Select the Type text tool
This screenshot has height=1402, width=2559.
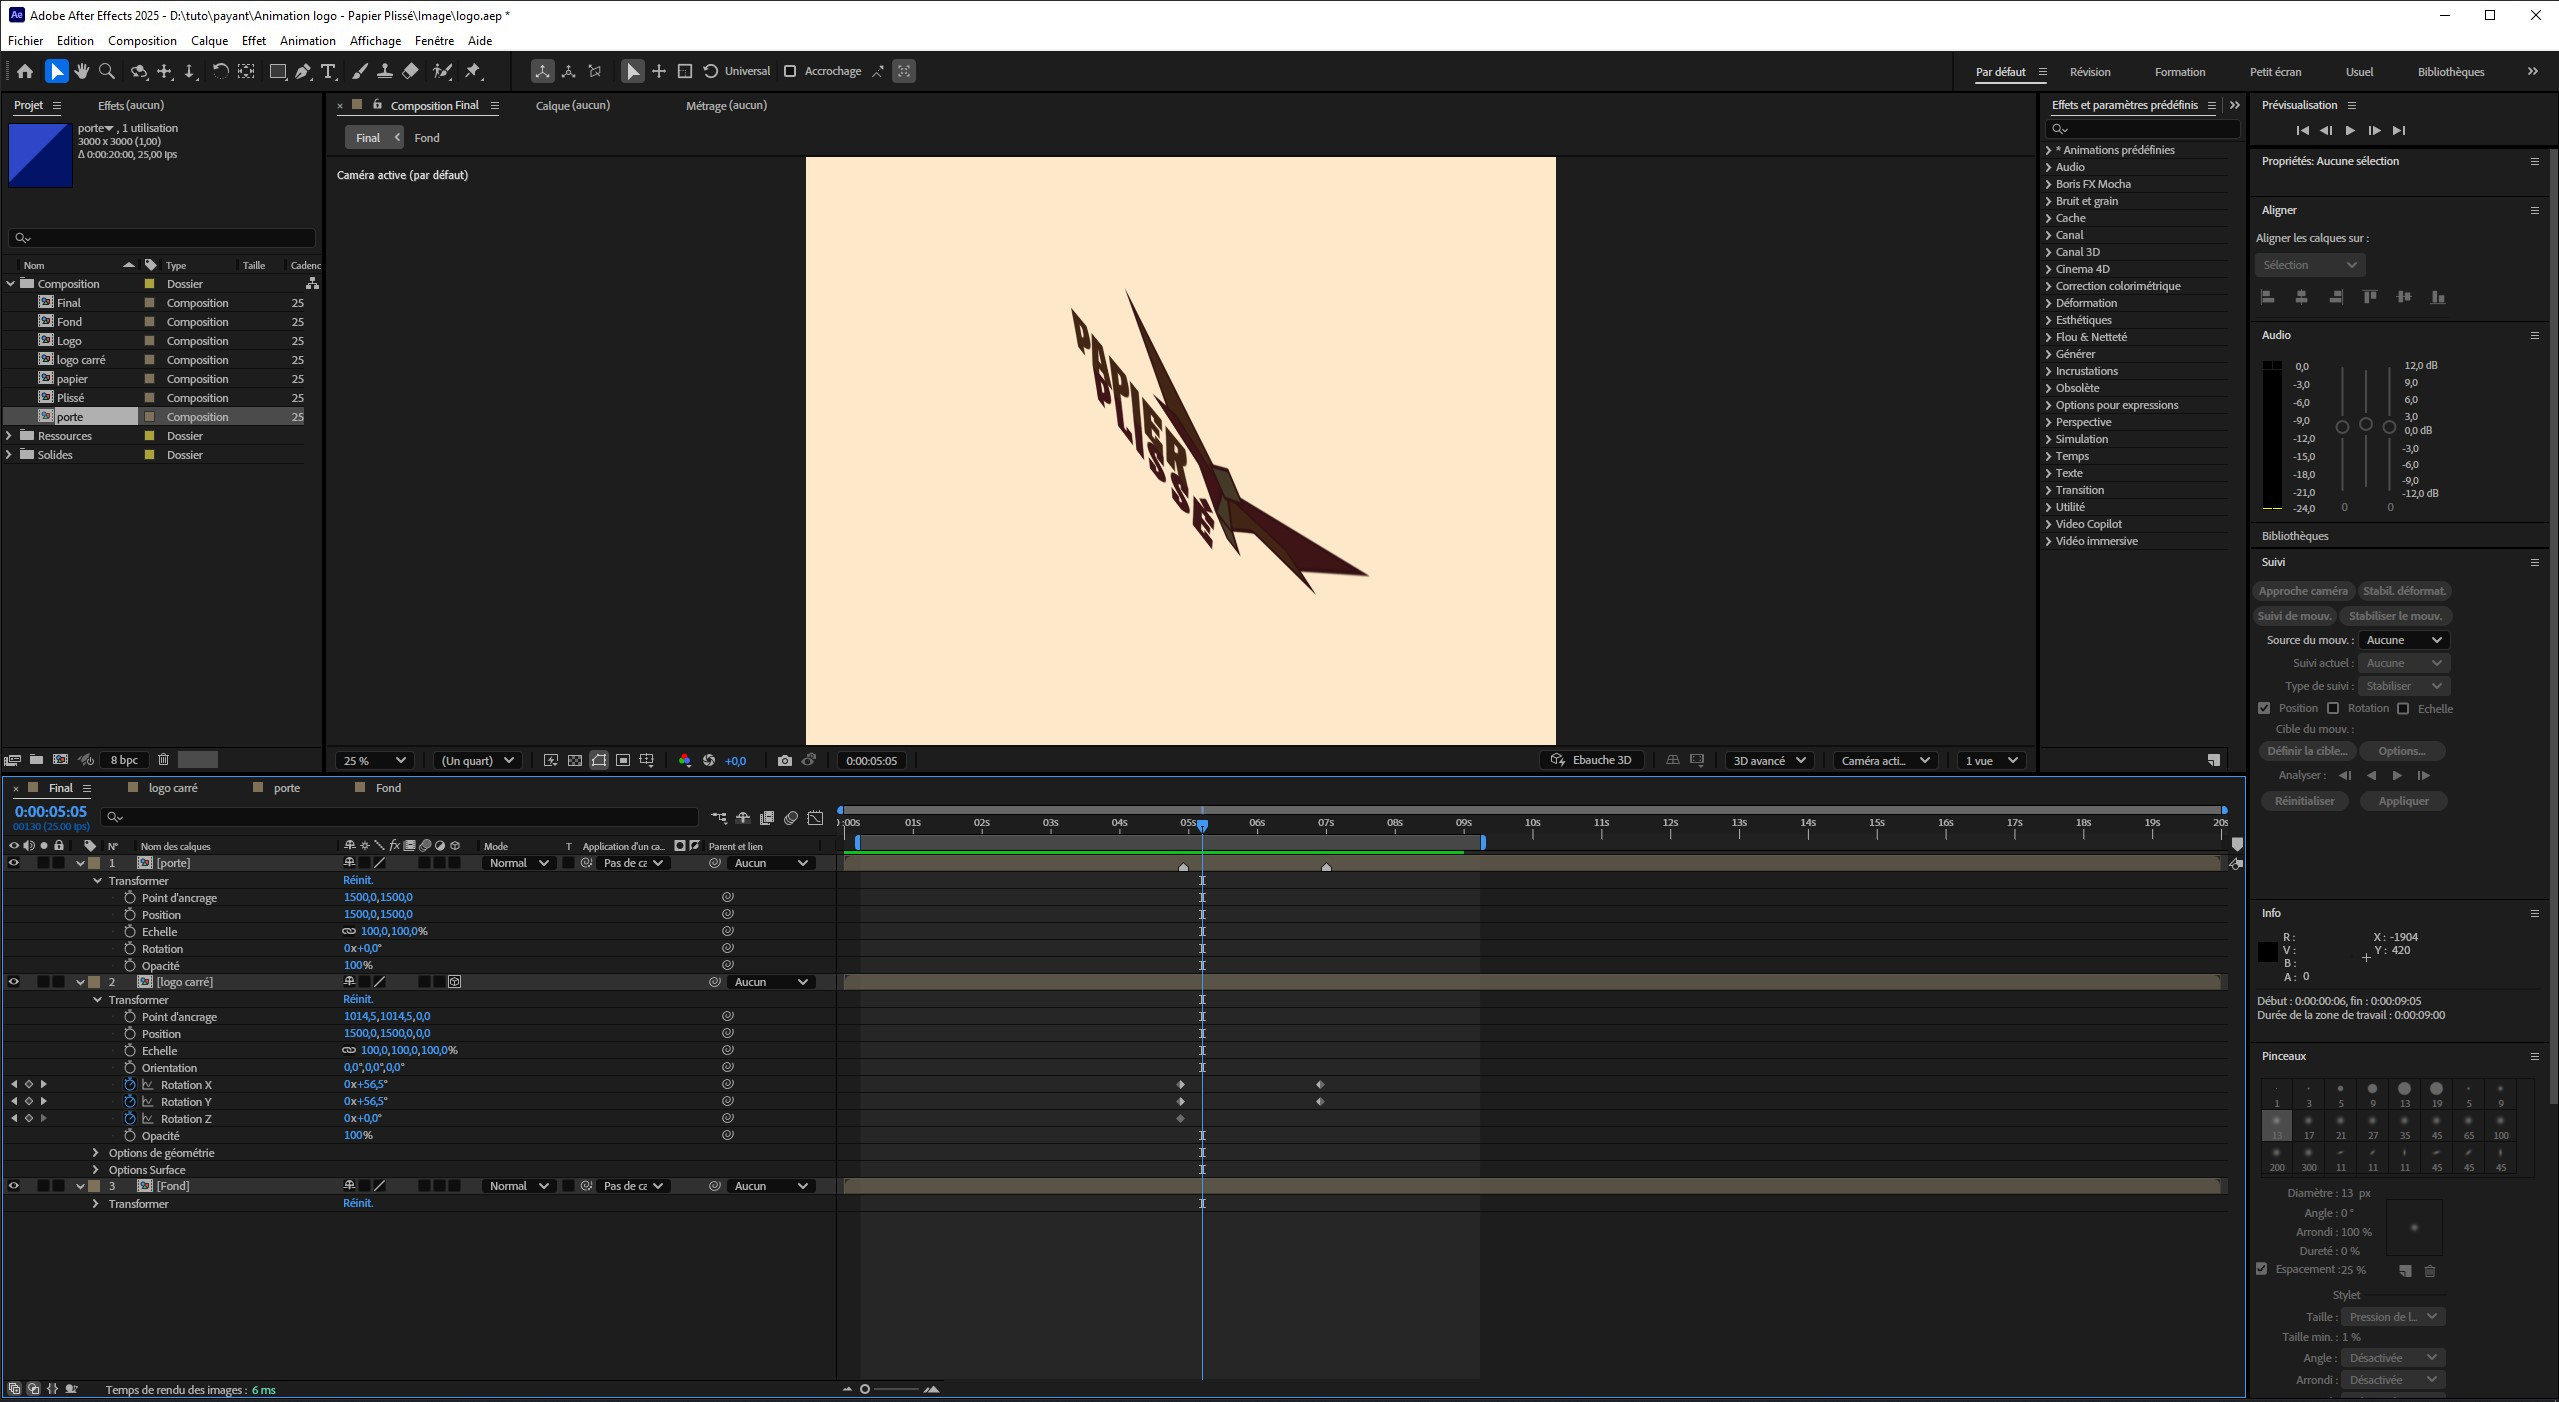(328, 71)
